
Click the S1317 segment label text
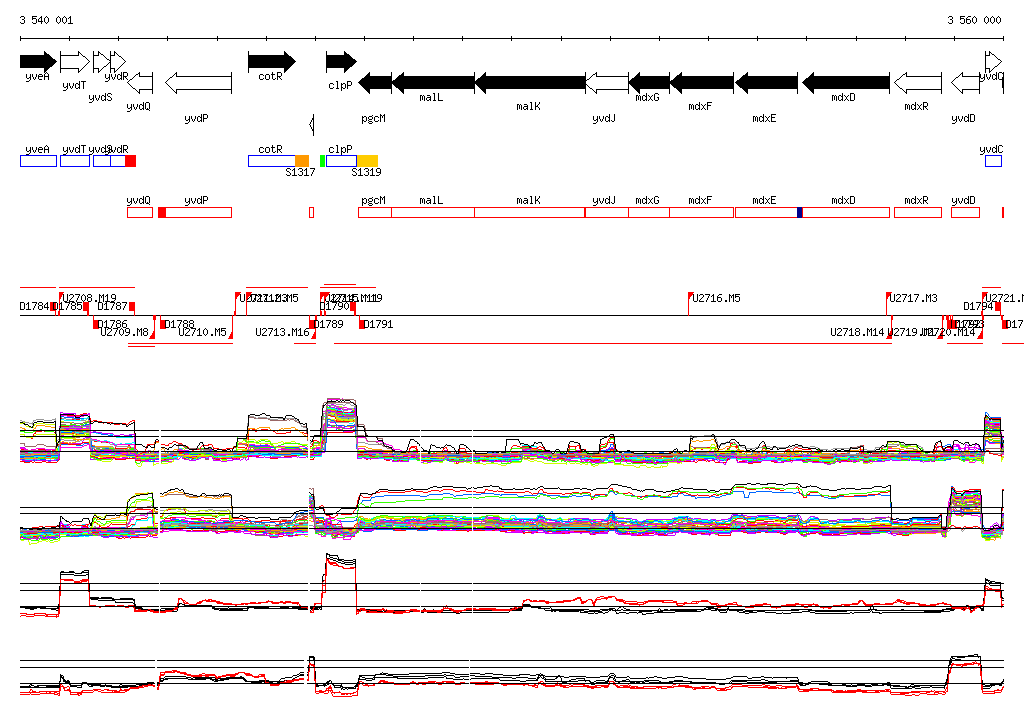click(x=300, y=172)
